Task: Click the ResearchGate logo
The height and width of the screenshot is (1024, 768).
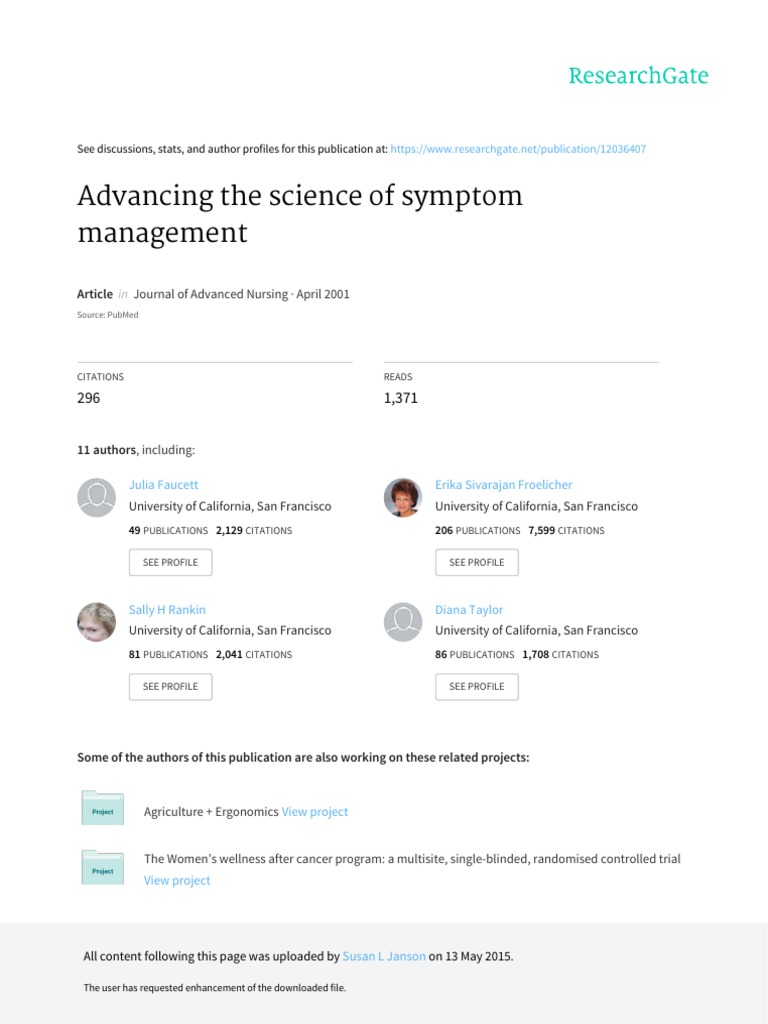Action: (638, 76)
